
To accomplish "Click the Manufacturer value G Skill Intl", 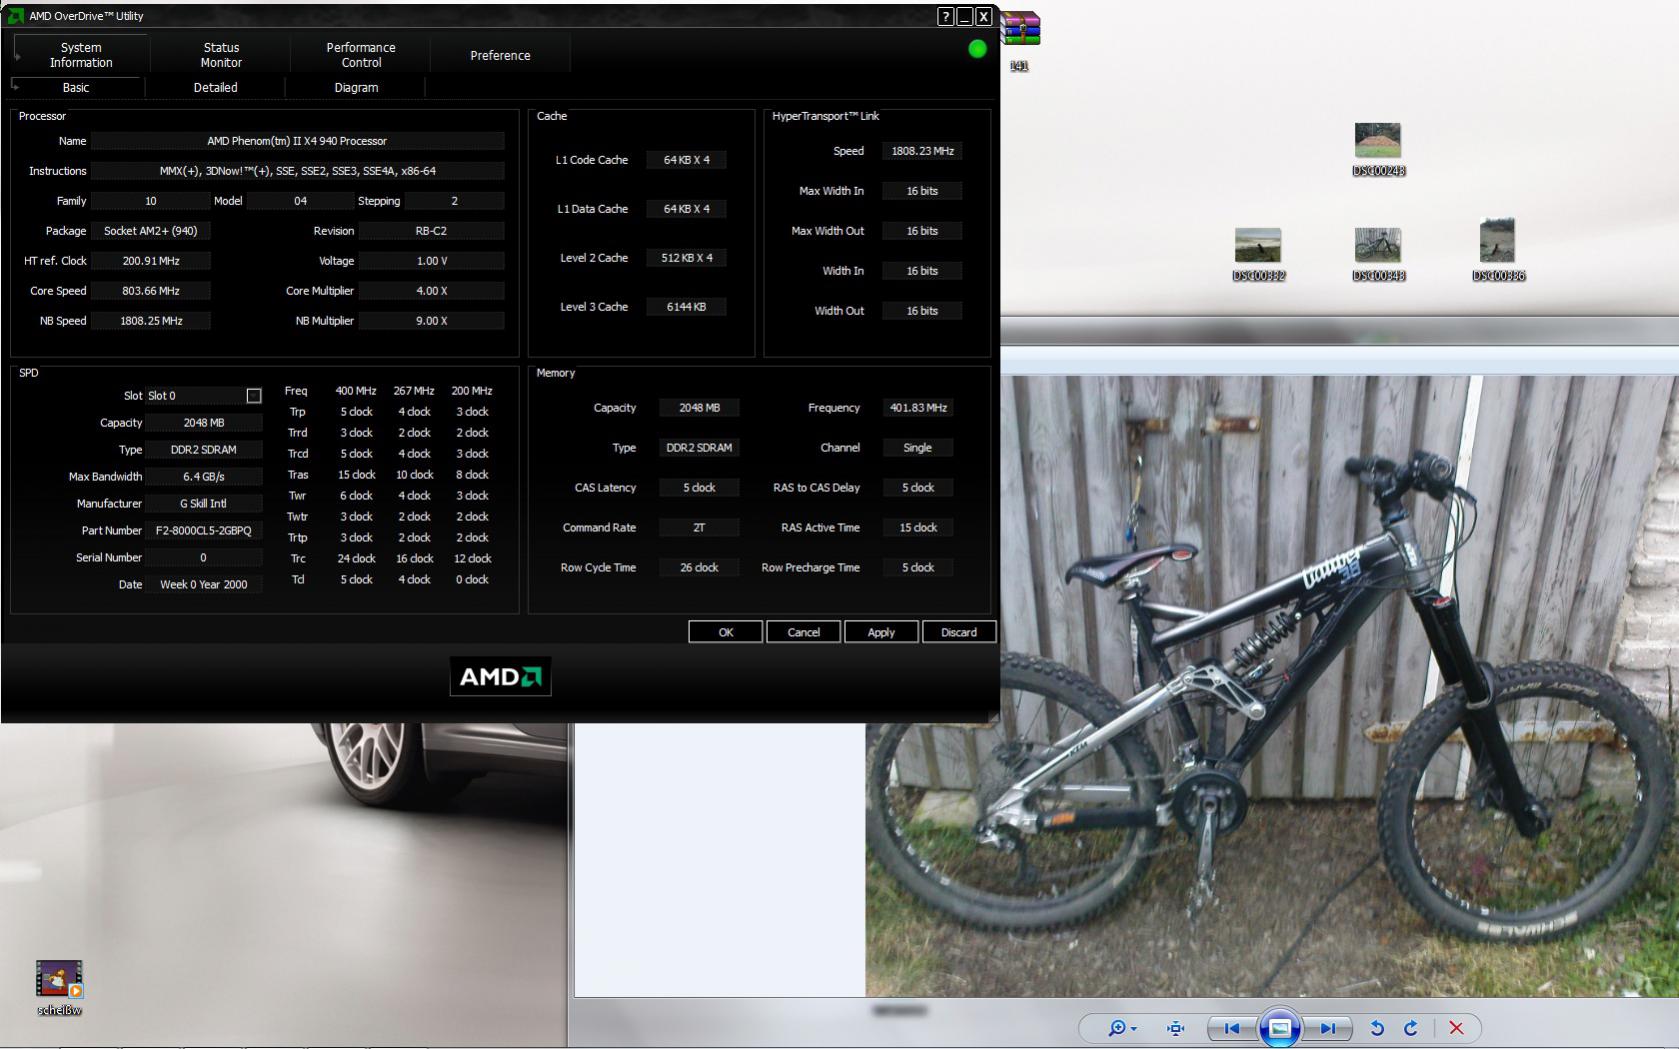I will (x=204, y=504).
